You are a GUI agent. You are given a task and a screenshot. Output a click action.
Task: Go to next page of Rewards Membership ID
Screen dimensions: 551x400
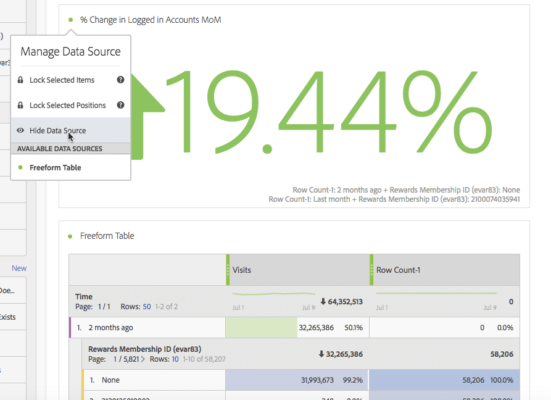143,359
